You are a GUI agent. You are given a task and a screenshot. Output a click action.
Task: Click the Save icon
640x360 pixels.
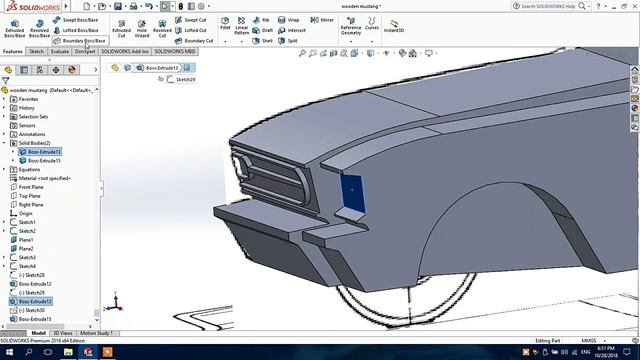click(118, 6)
